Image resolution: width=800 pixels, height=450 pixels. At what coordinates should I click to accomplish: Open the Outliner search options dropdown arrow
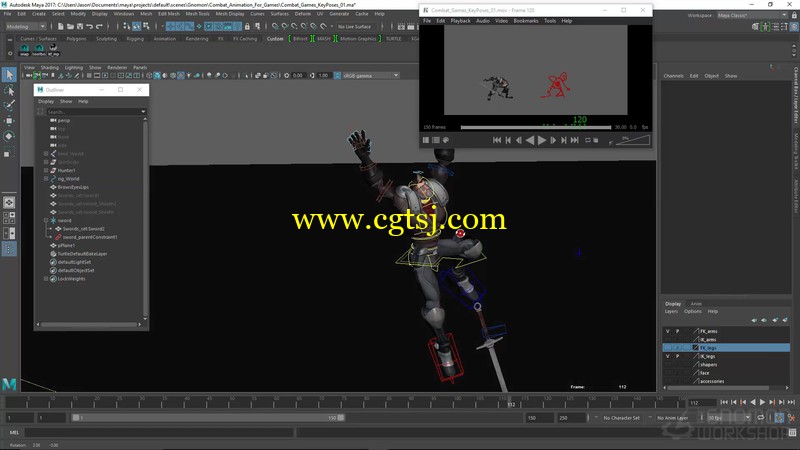click(143, 112)
